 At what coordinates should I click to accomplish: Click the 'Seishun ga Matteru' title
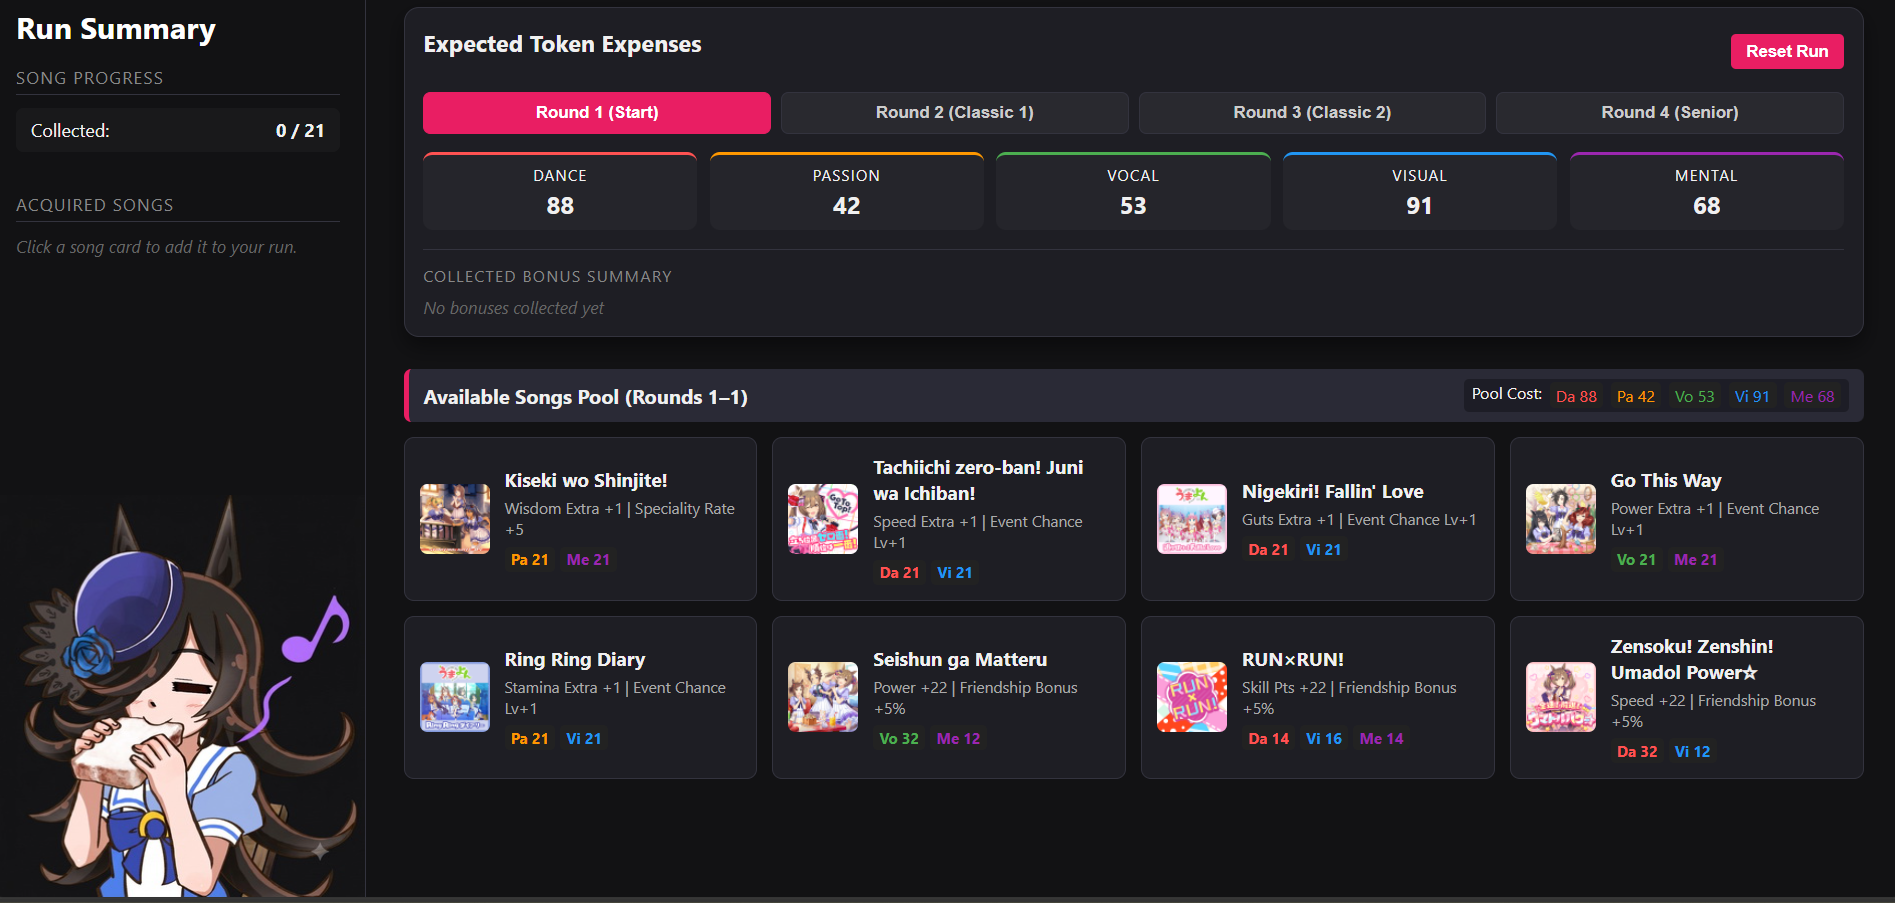[960, 660]
